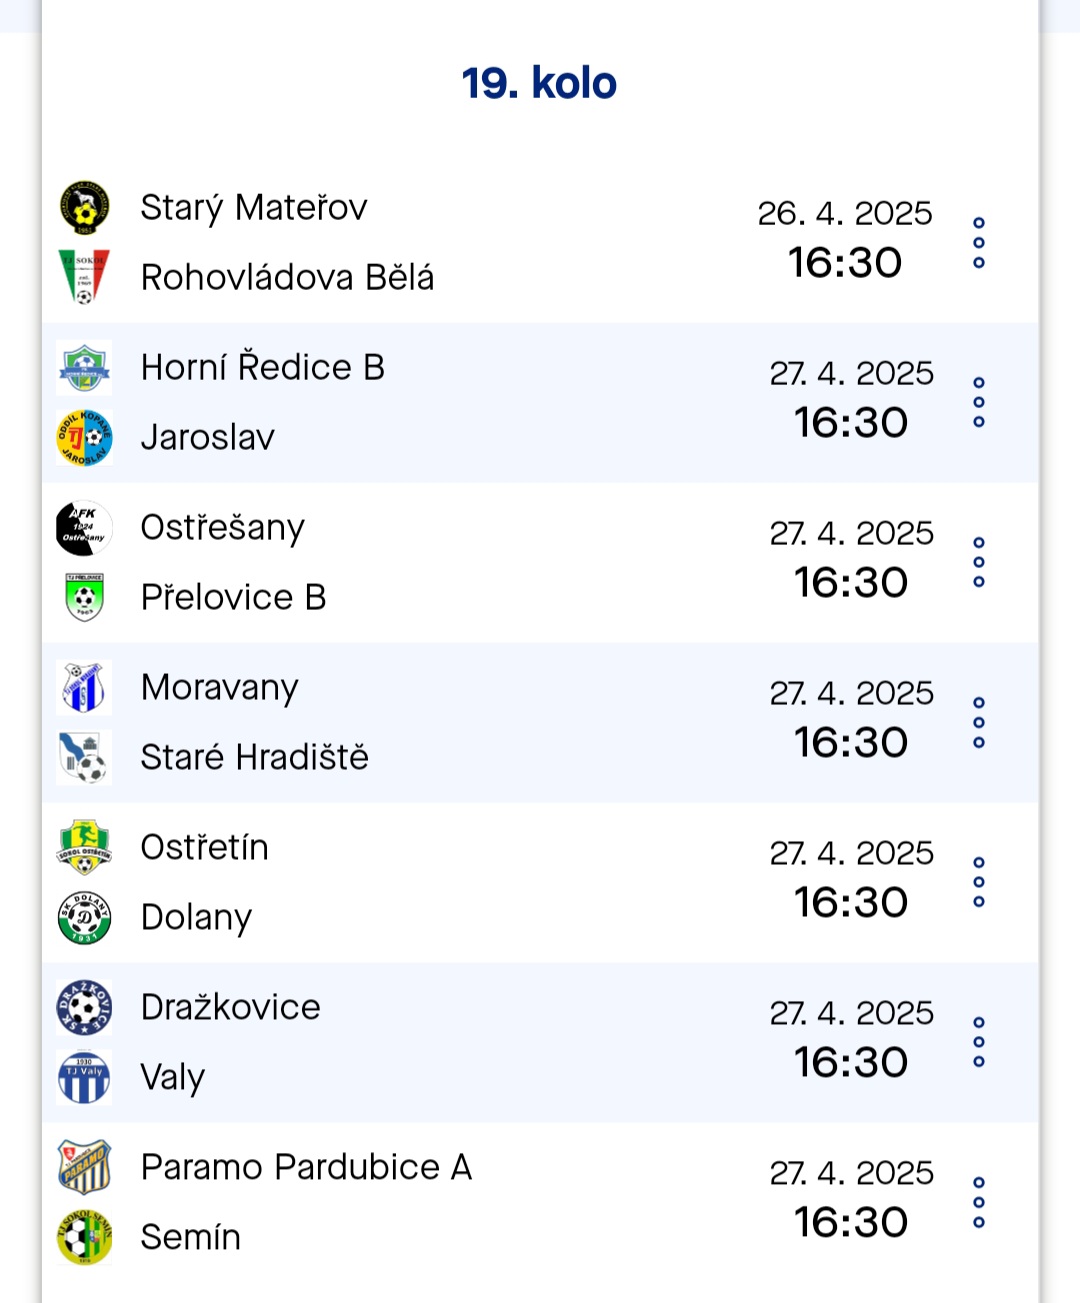Click the Staré Hradiště club logo

point(84,757)
